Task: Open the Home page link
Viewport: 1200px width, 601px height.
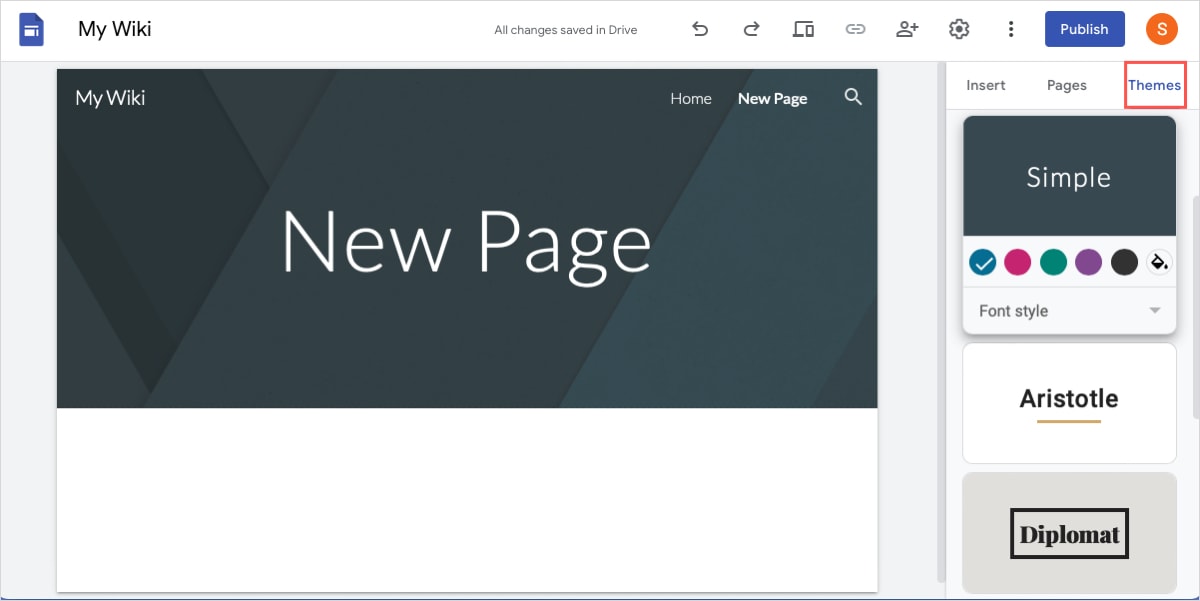Action: pyautogui.click(x=690, y=98)
